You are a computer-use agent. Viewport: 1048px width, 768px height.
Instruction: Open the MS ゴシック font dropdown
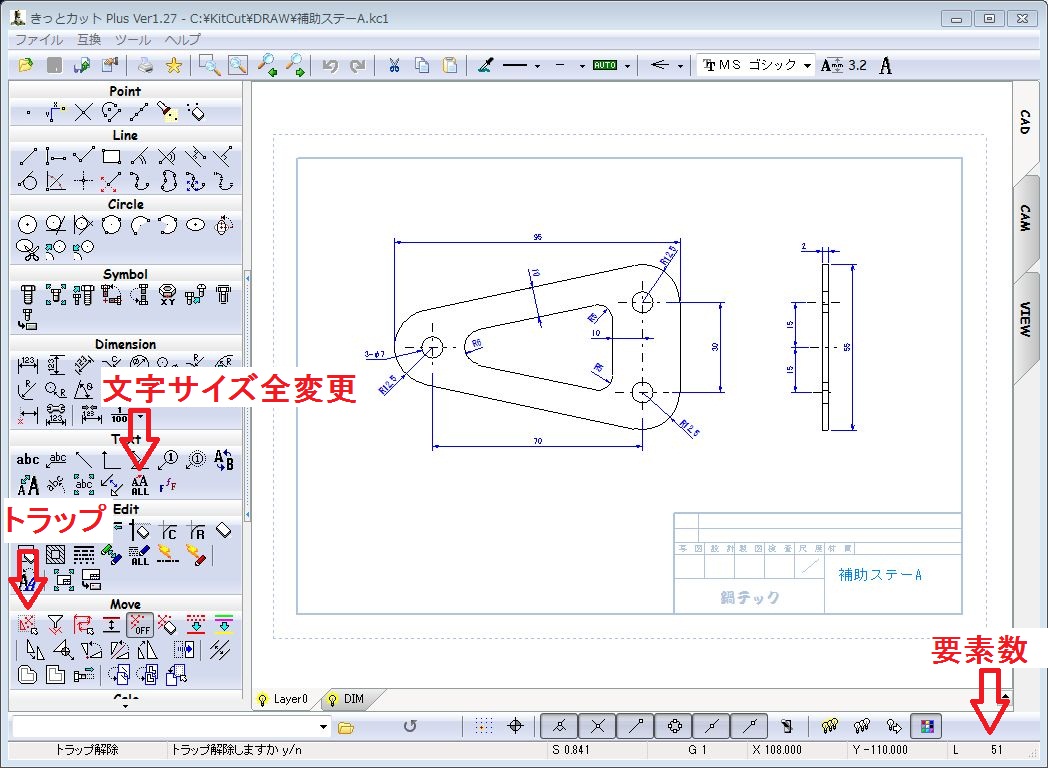(807, 66)
